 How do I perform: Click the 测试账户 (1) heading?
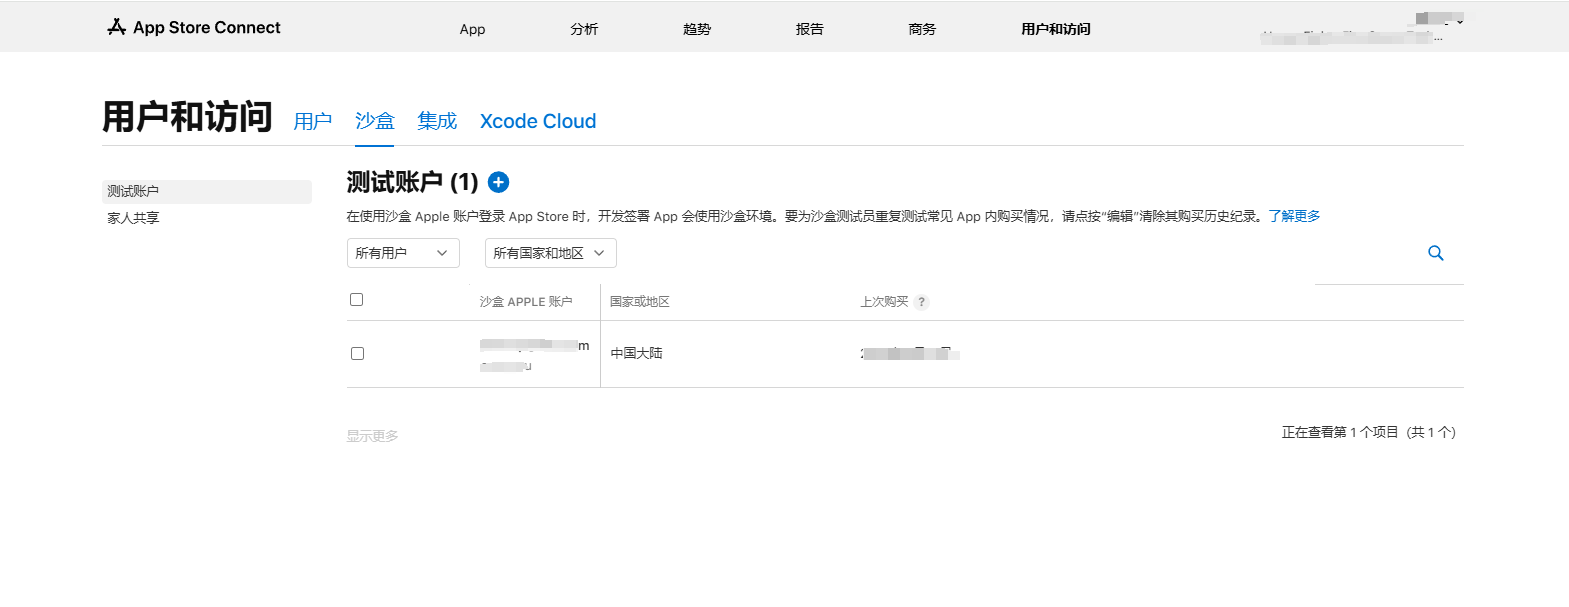(x=412, y=182)
